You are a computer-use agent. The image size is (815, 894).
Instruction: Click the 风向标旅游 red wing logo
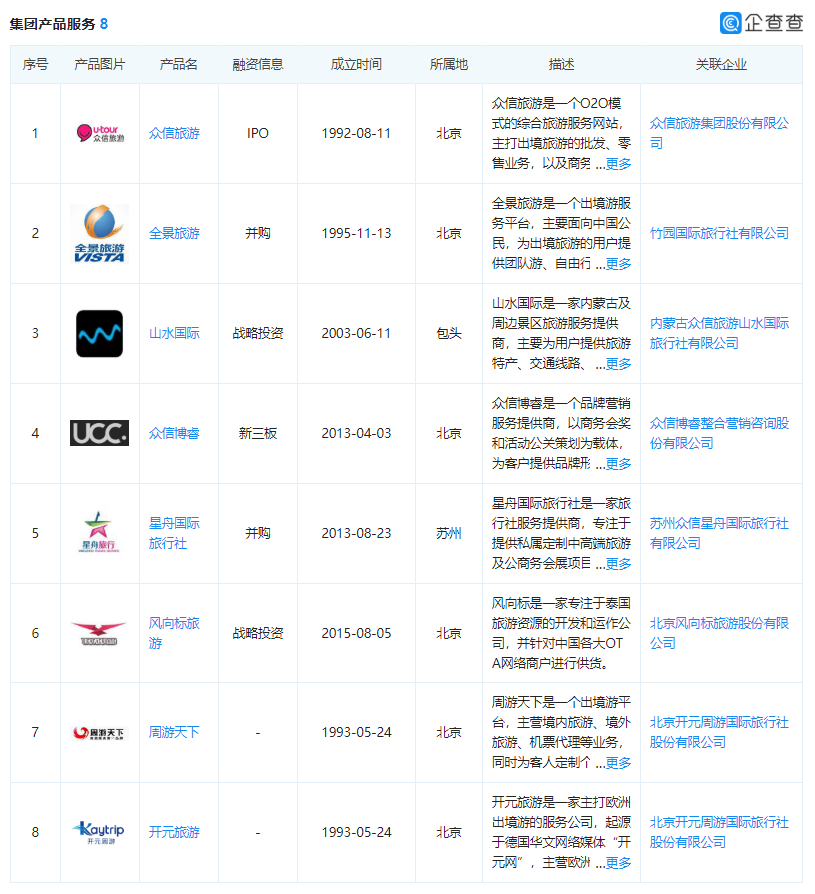point(99,633)
